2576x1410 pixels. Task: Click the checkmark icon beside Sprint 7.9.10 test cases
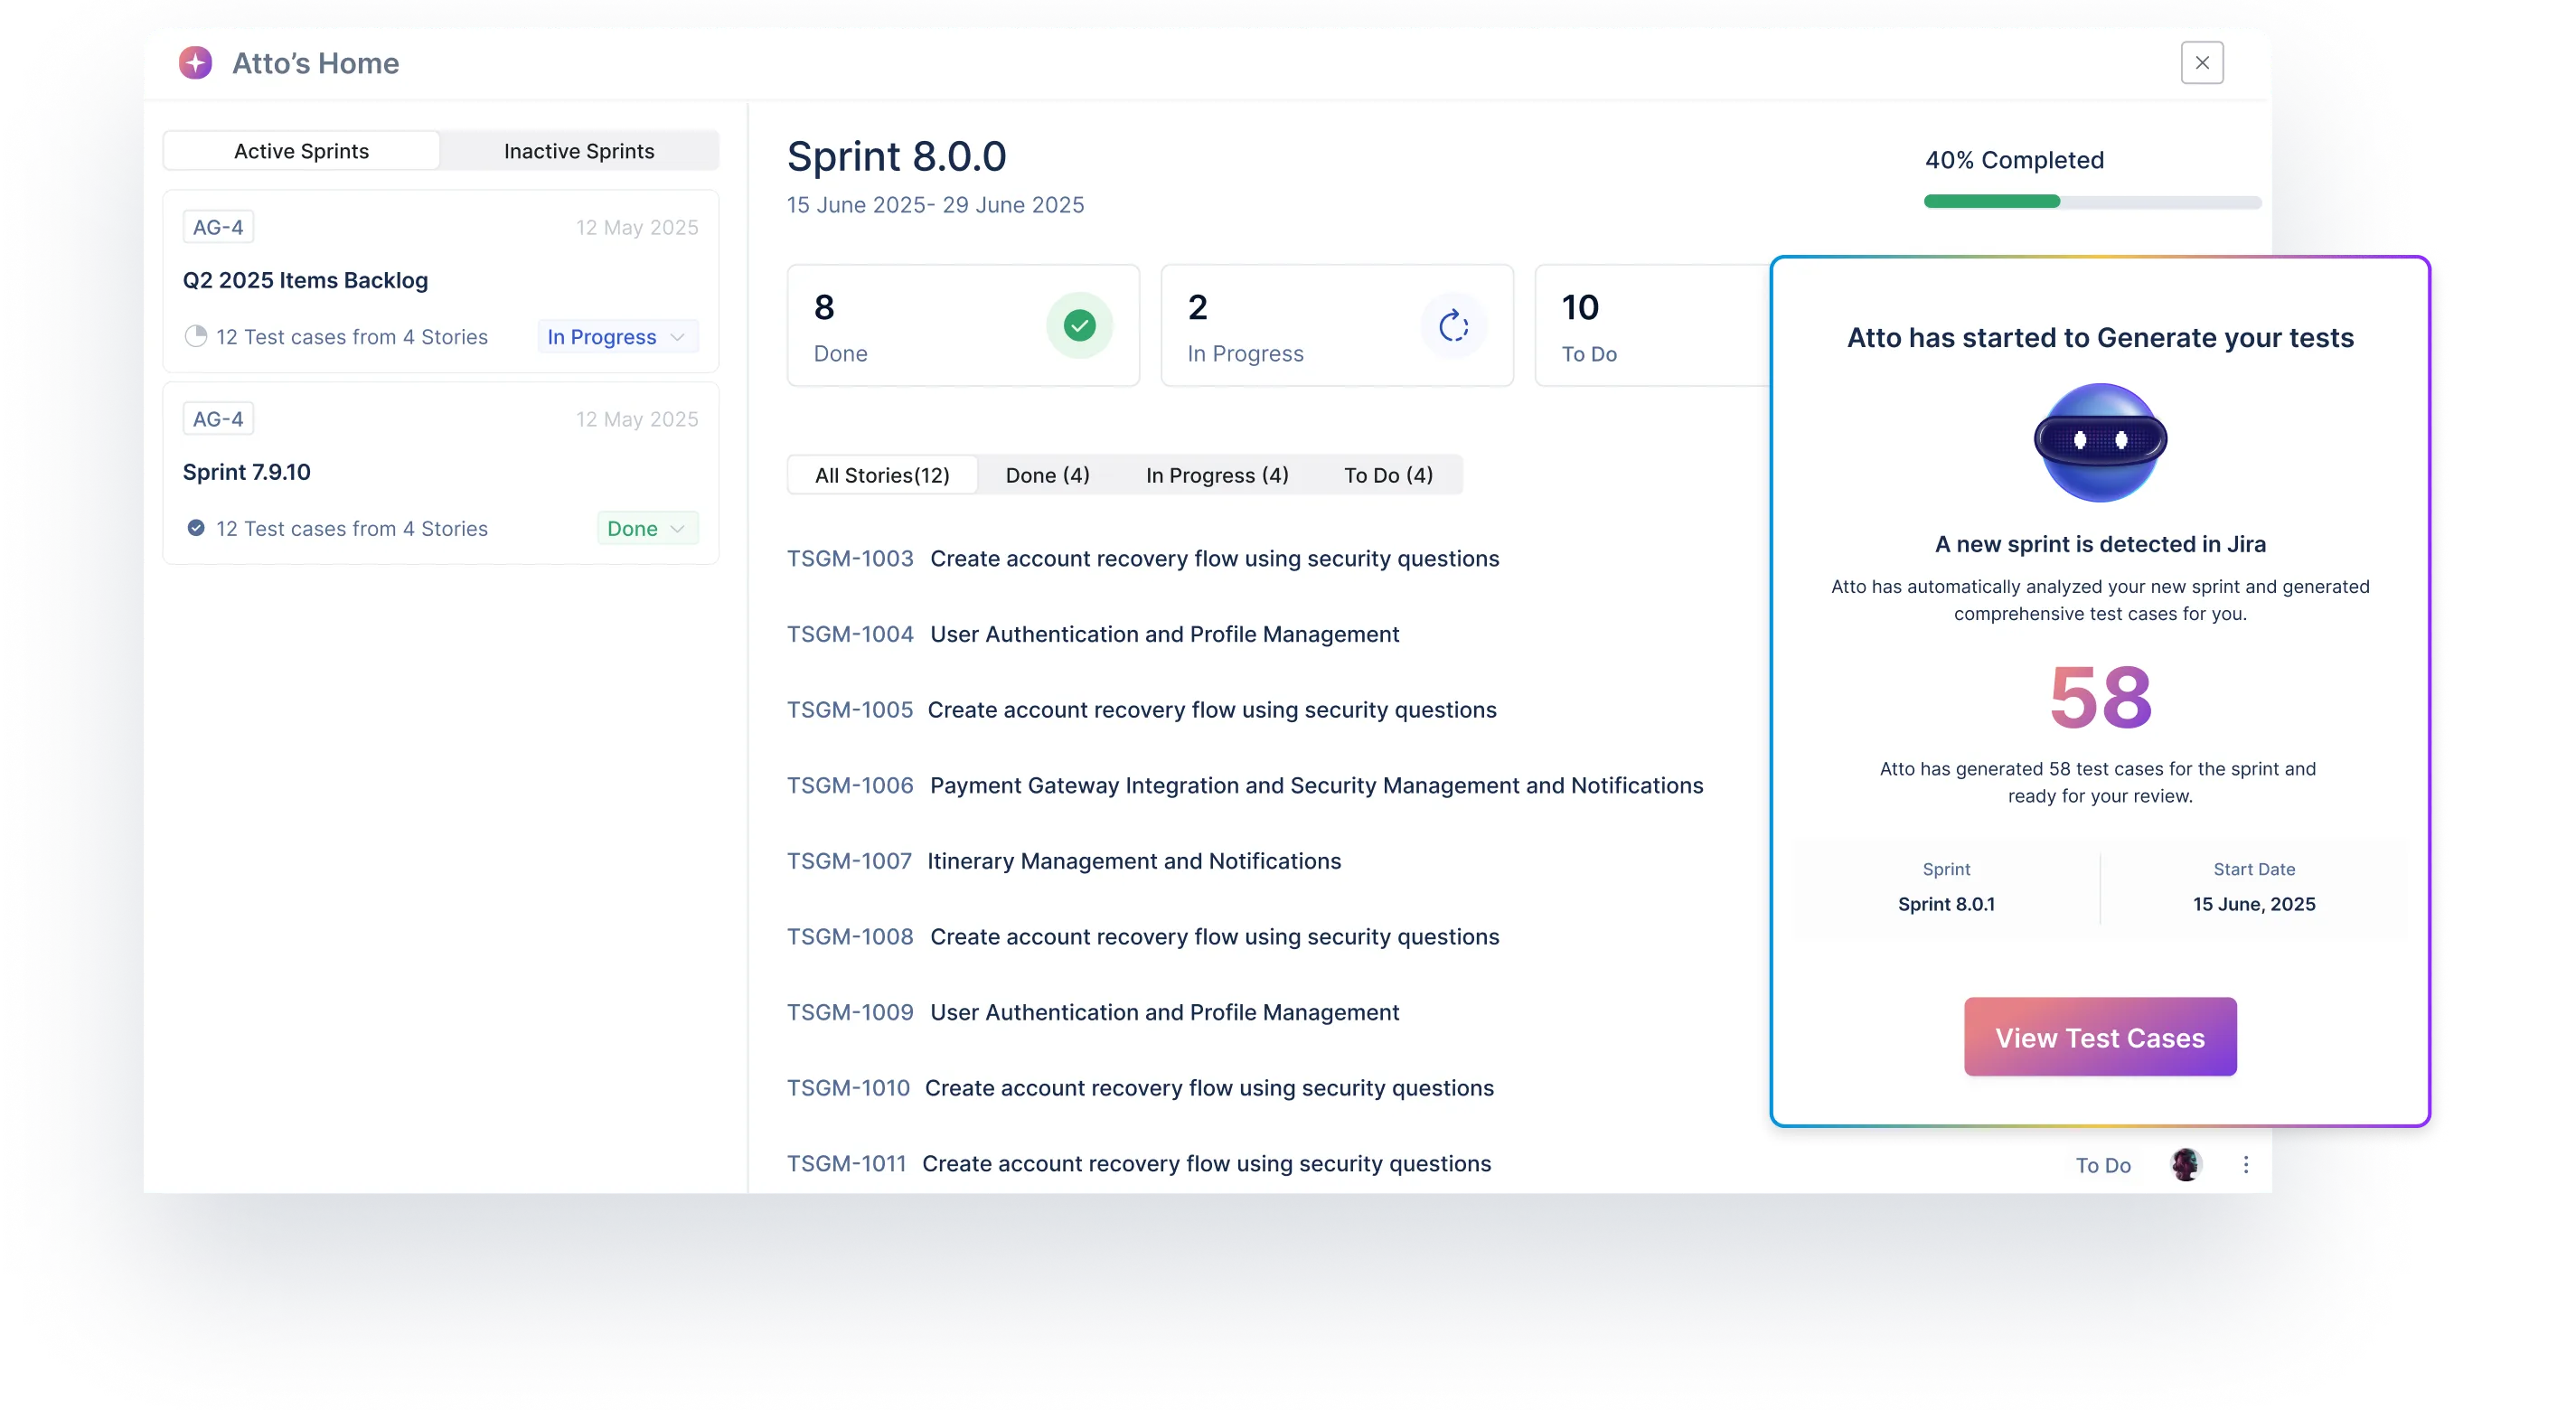[x=196, y=527]
